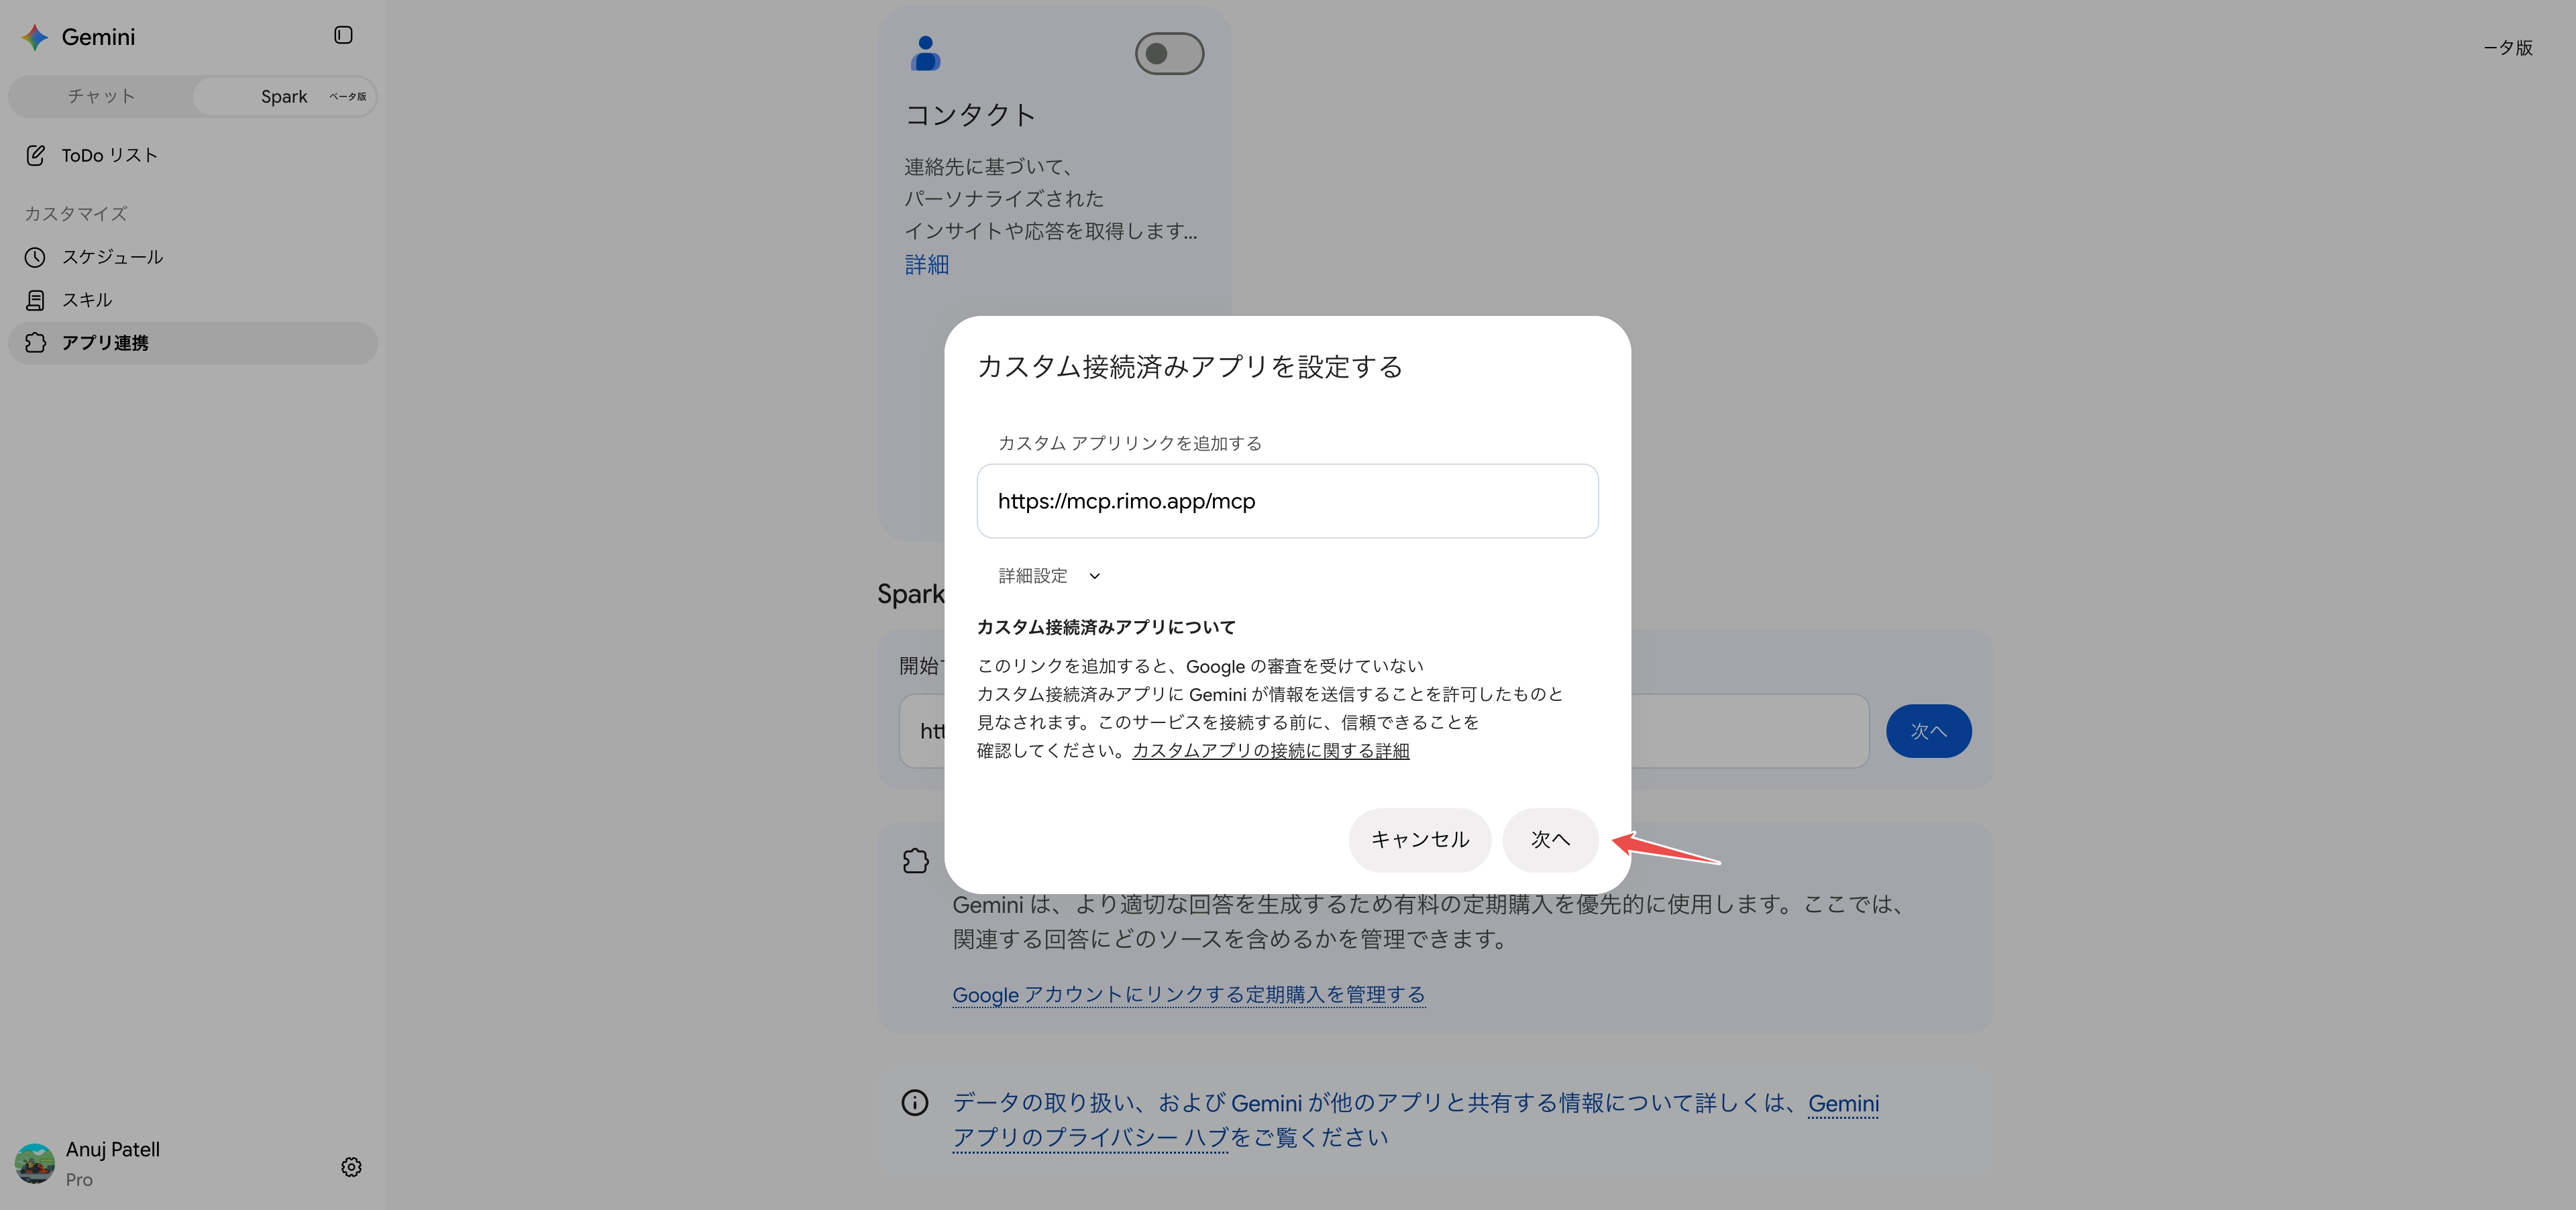Click Anuj Patell profile avatar
Image resolution: width=2576 pixels, height=1210 pixels.
click(35, 1164)
